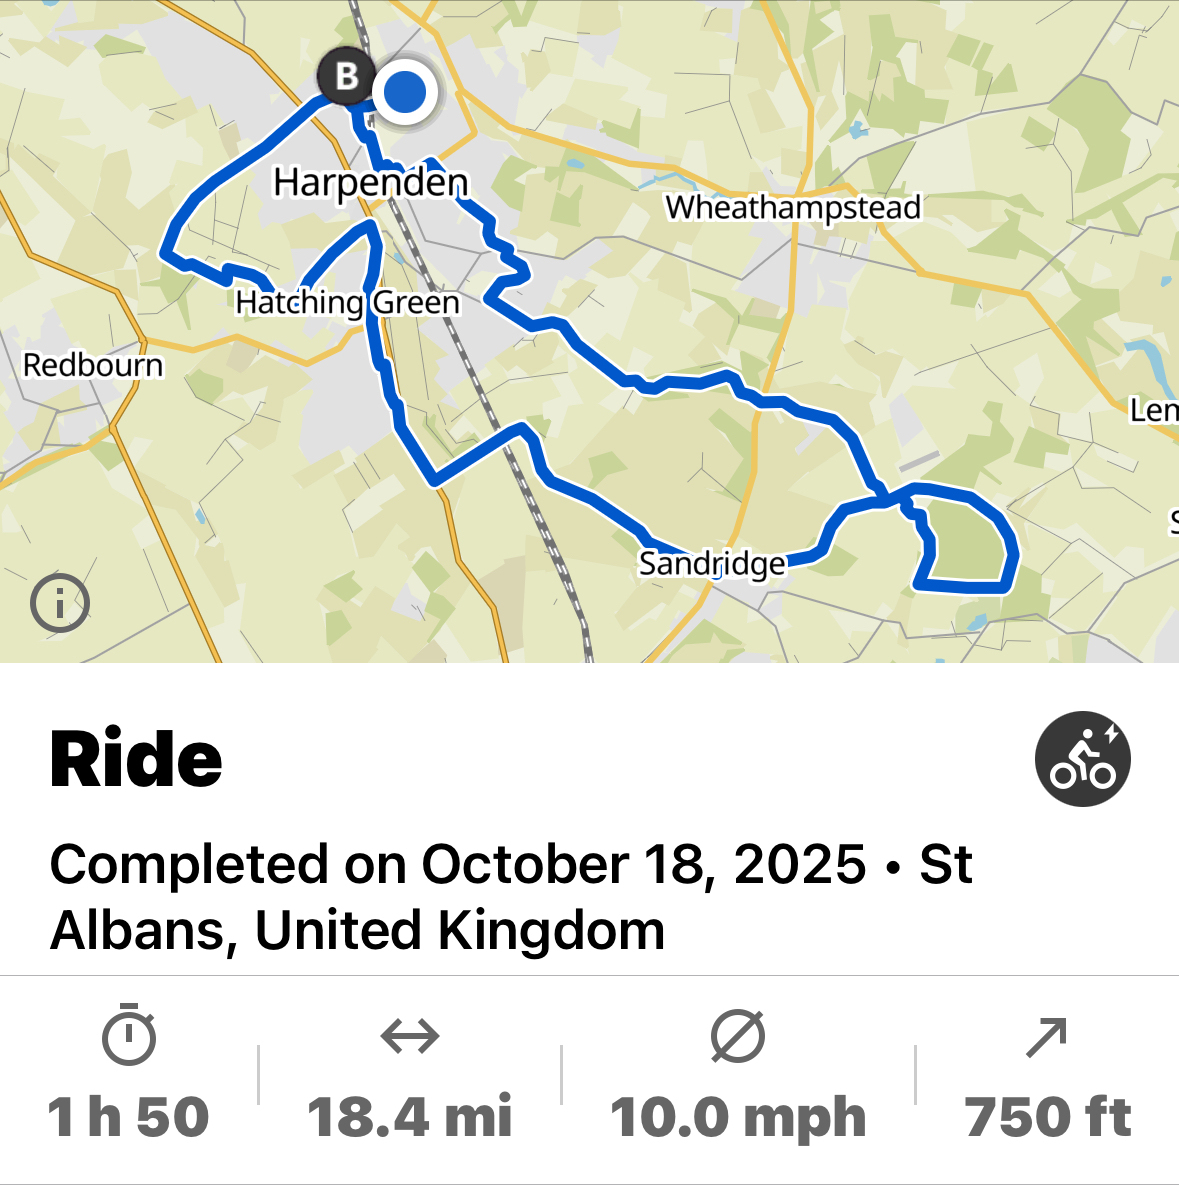Screen dimensions: 1179x1185
Task: Tap the stopwatch duration icon
Action: point(129,1036)
